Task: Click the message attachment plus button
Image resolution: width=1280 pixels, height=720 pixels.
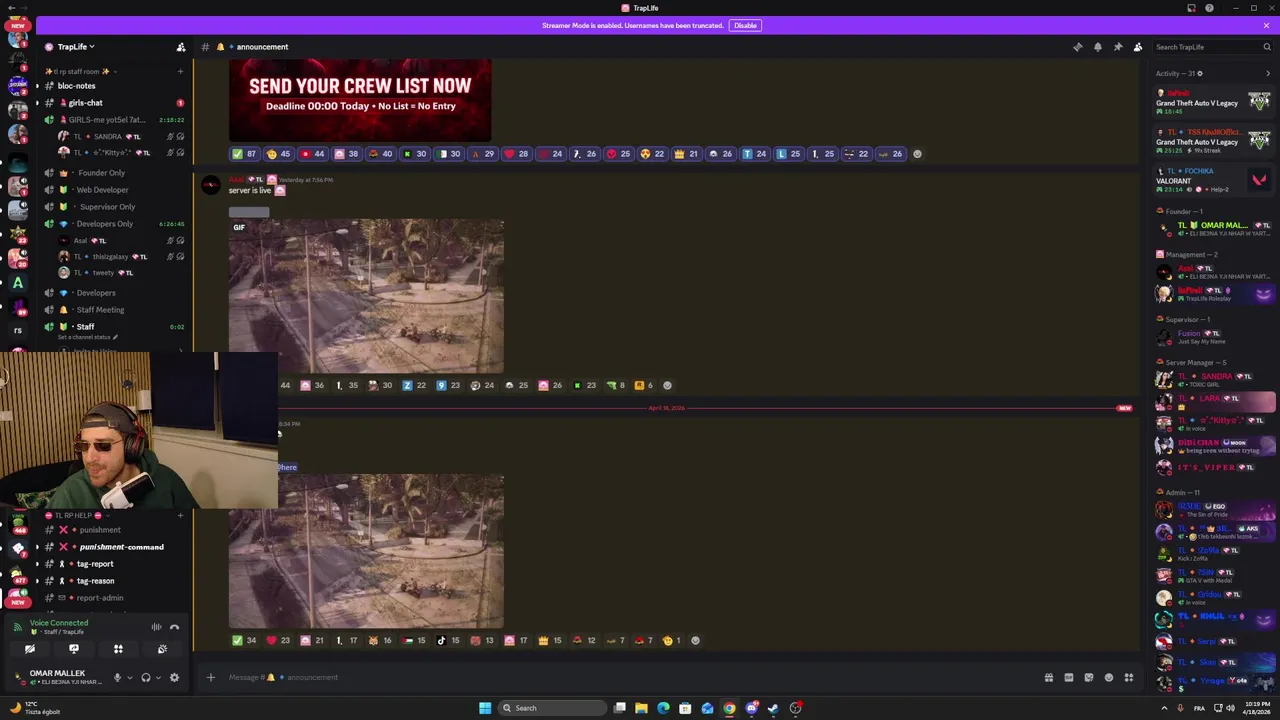Action: tap(210, 677)
